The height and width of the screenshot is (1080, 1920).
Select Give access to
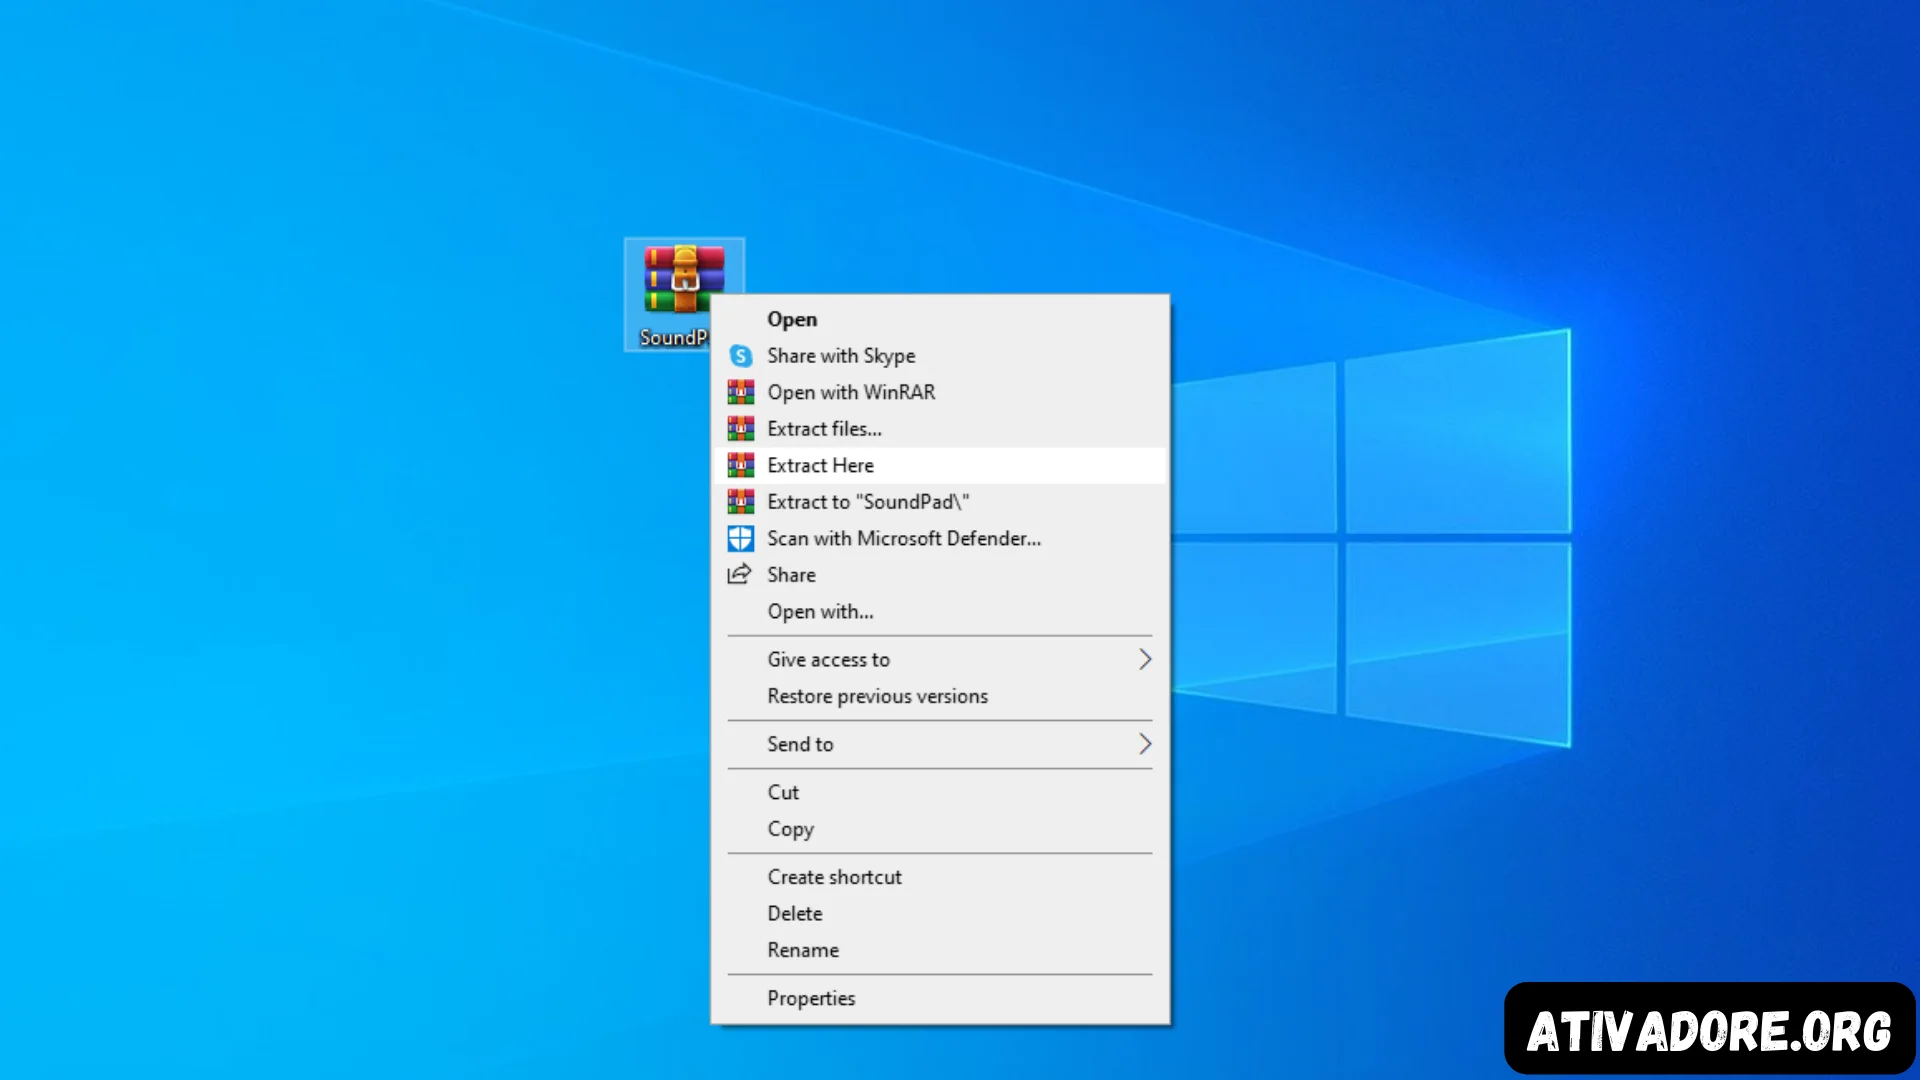coord(940,659)
